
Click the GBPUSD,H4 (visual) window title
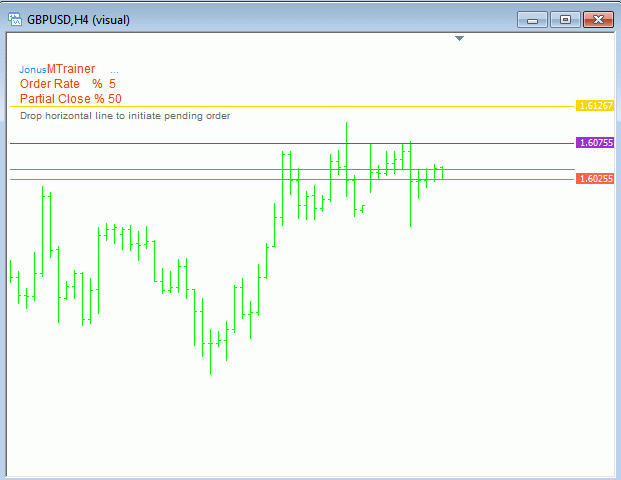point(78,20)
